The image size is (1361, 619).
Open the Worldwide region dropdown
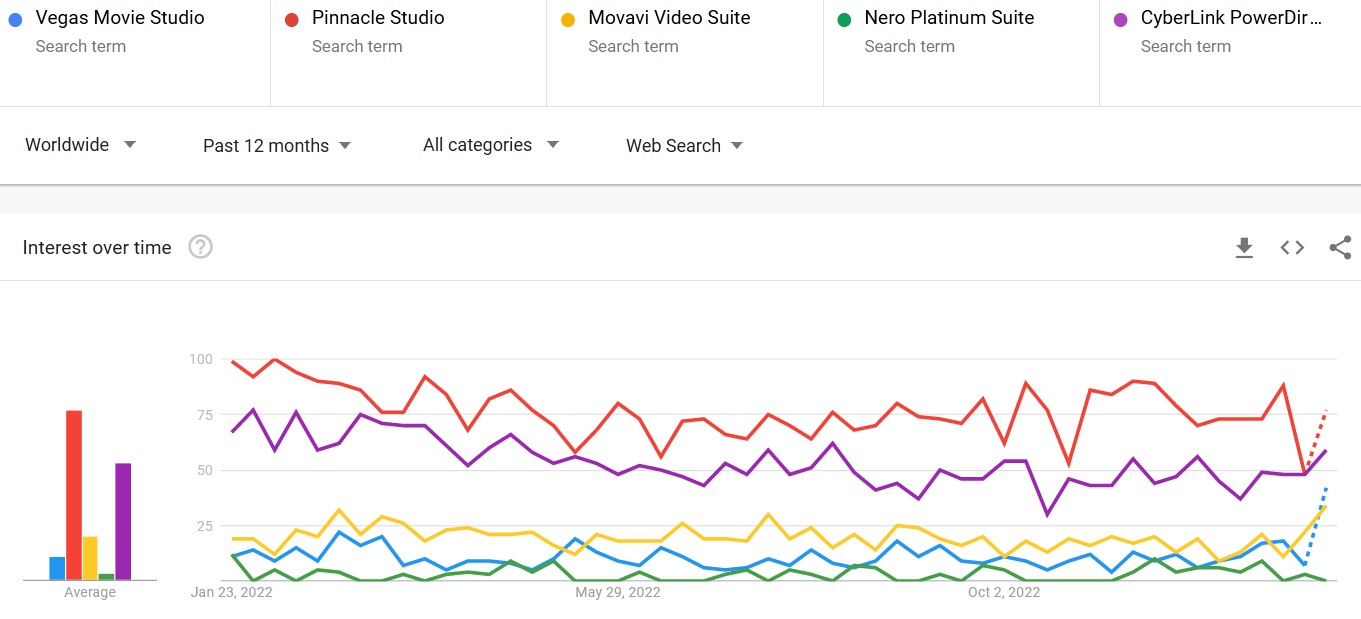[80, 145]
